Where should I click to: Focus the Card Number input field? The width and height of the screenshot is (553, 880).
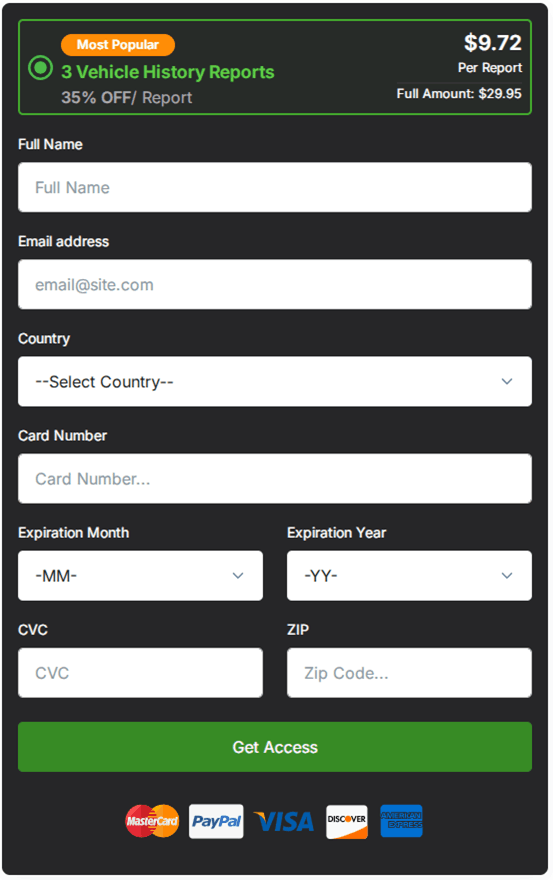[x=275, y=479]
